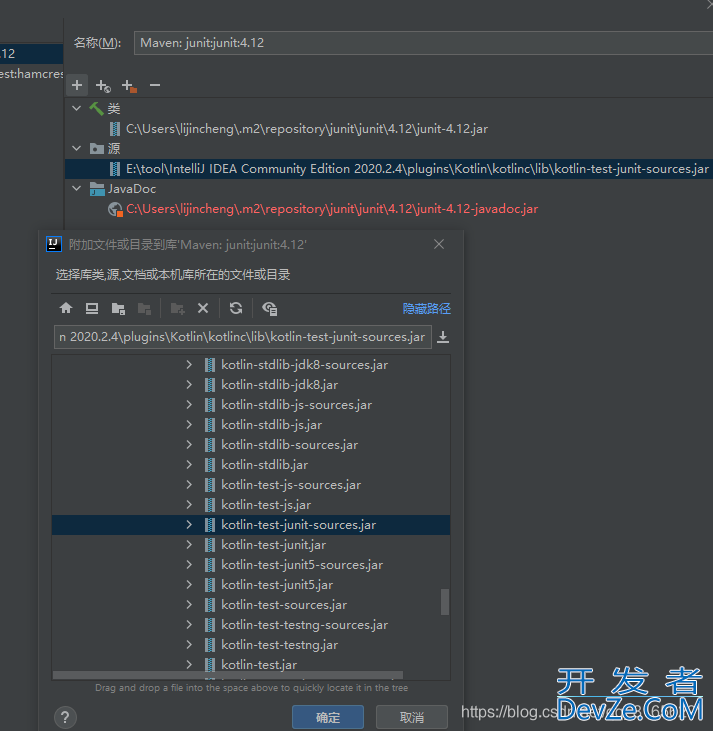Click the Delete (X) toolbar icon
Image resolution: width=713 pixels, height=731 pixels.
point(203,308)
